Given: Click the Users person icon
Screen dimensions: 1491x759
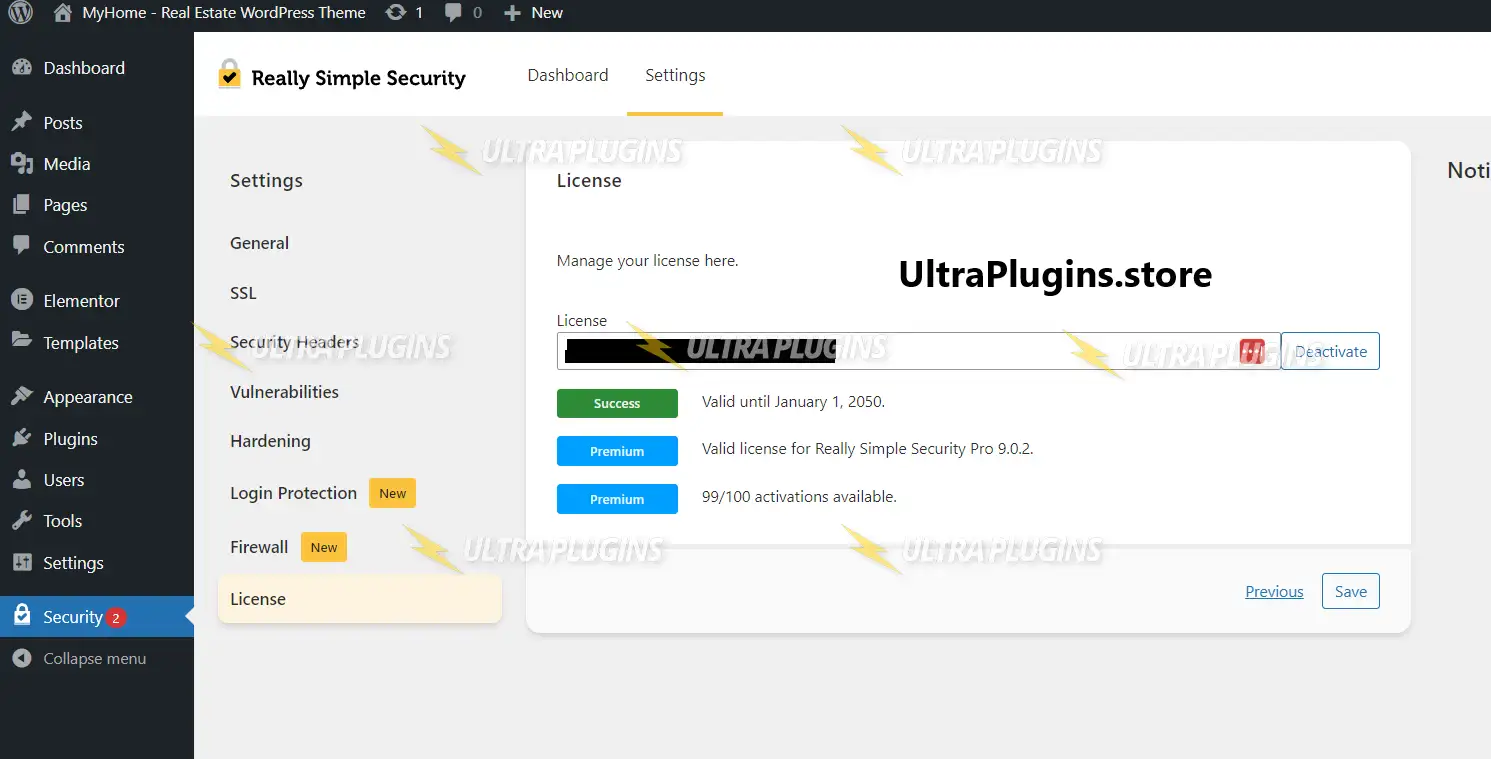Looking at the screenshot, I should [22, 480].
